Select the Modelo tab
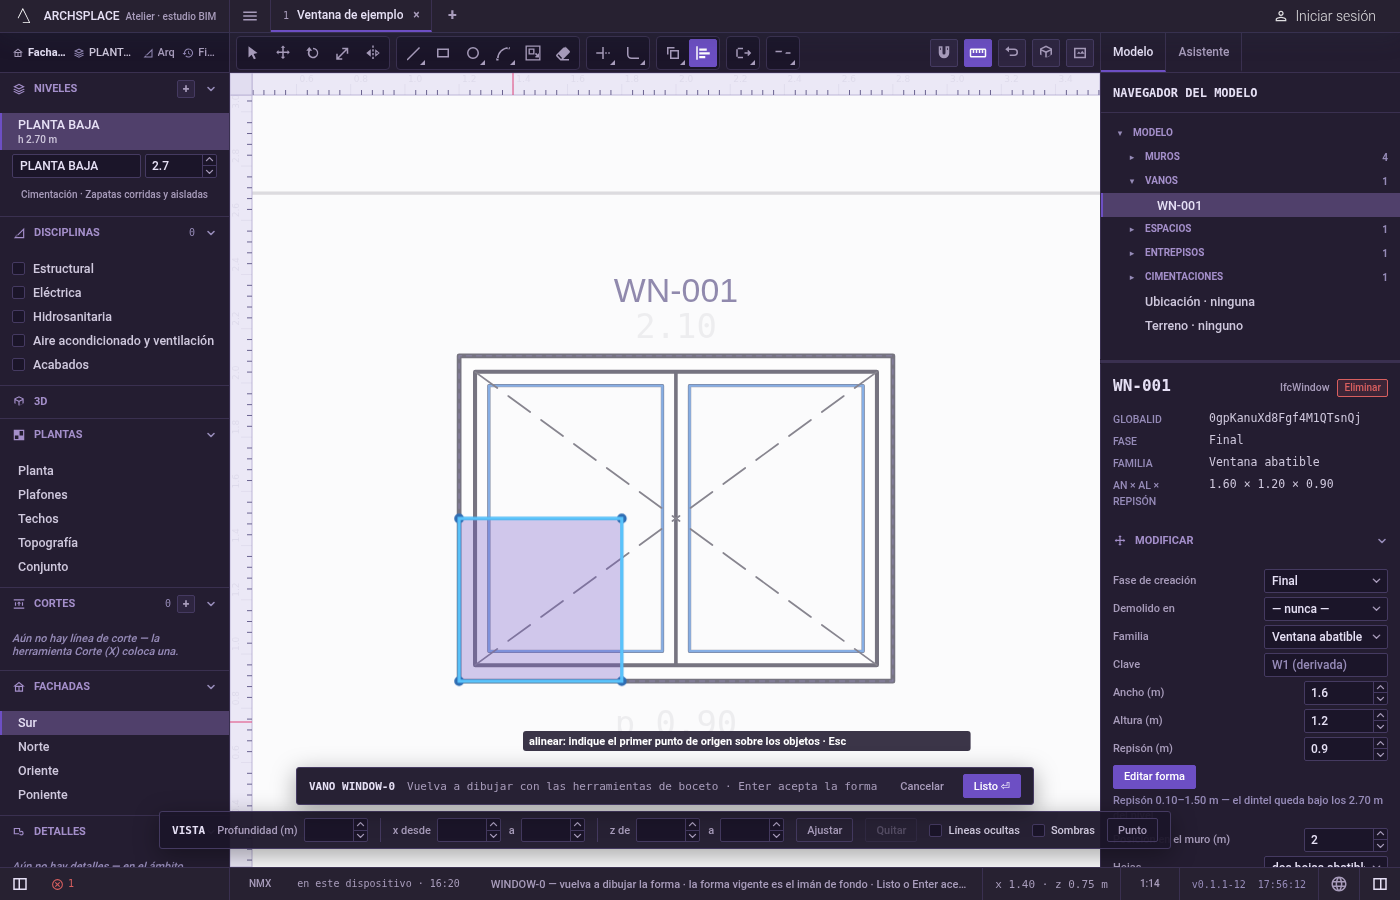This screenshot has height=900, width=1400. click(x=1133, y=52)
